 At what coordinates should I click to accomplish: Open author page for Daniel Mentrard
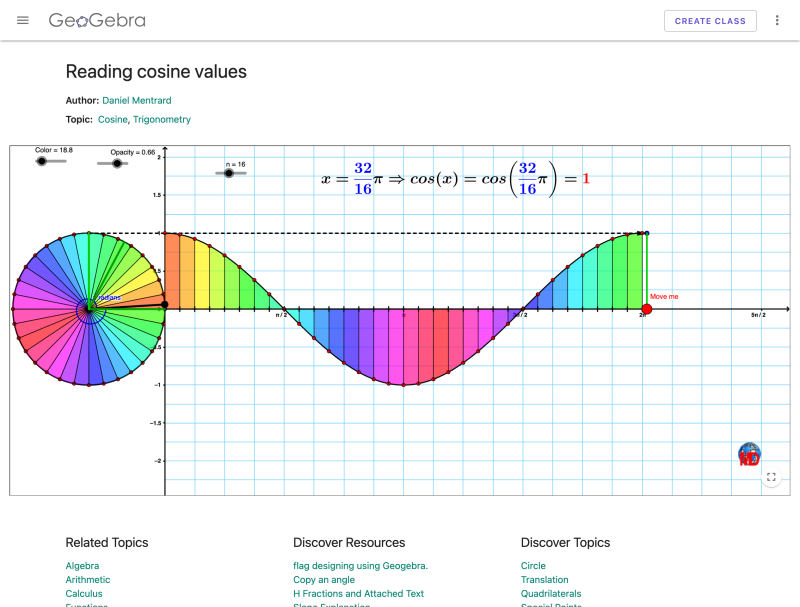(136, 100)
